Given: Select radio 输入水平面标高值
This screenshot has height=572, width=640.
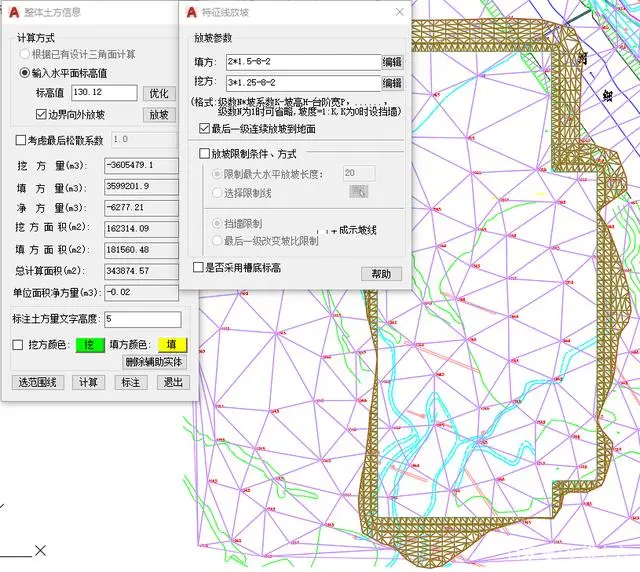Looking at the screenshot, I should (24, 73).
